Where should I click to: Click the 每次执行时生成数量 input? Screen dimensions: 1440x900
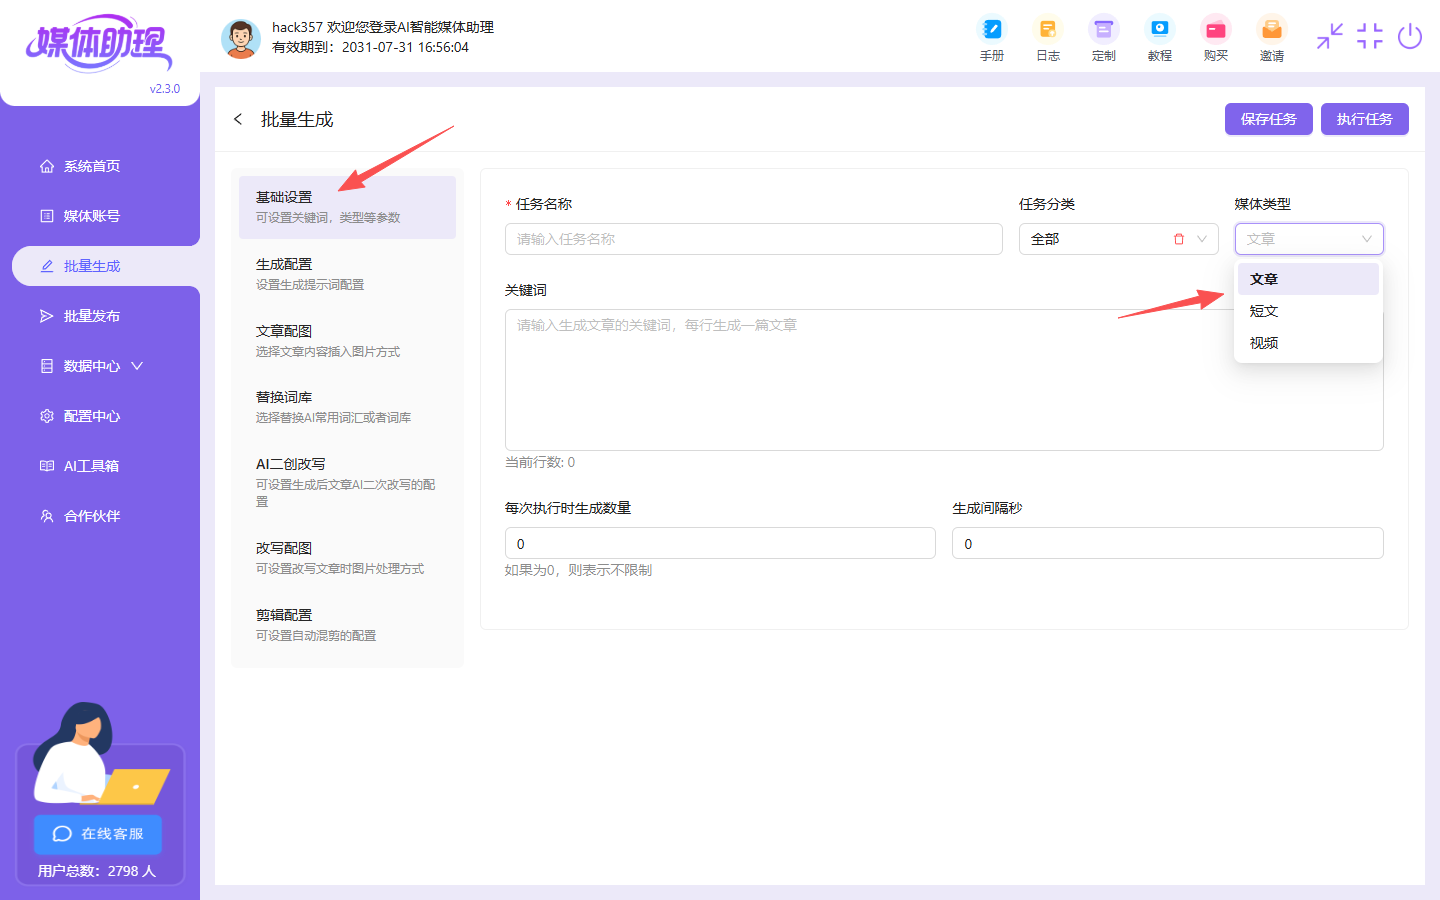tap(720, 543)
